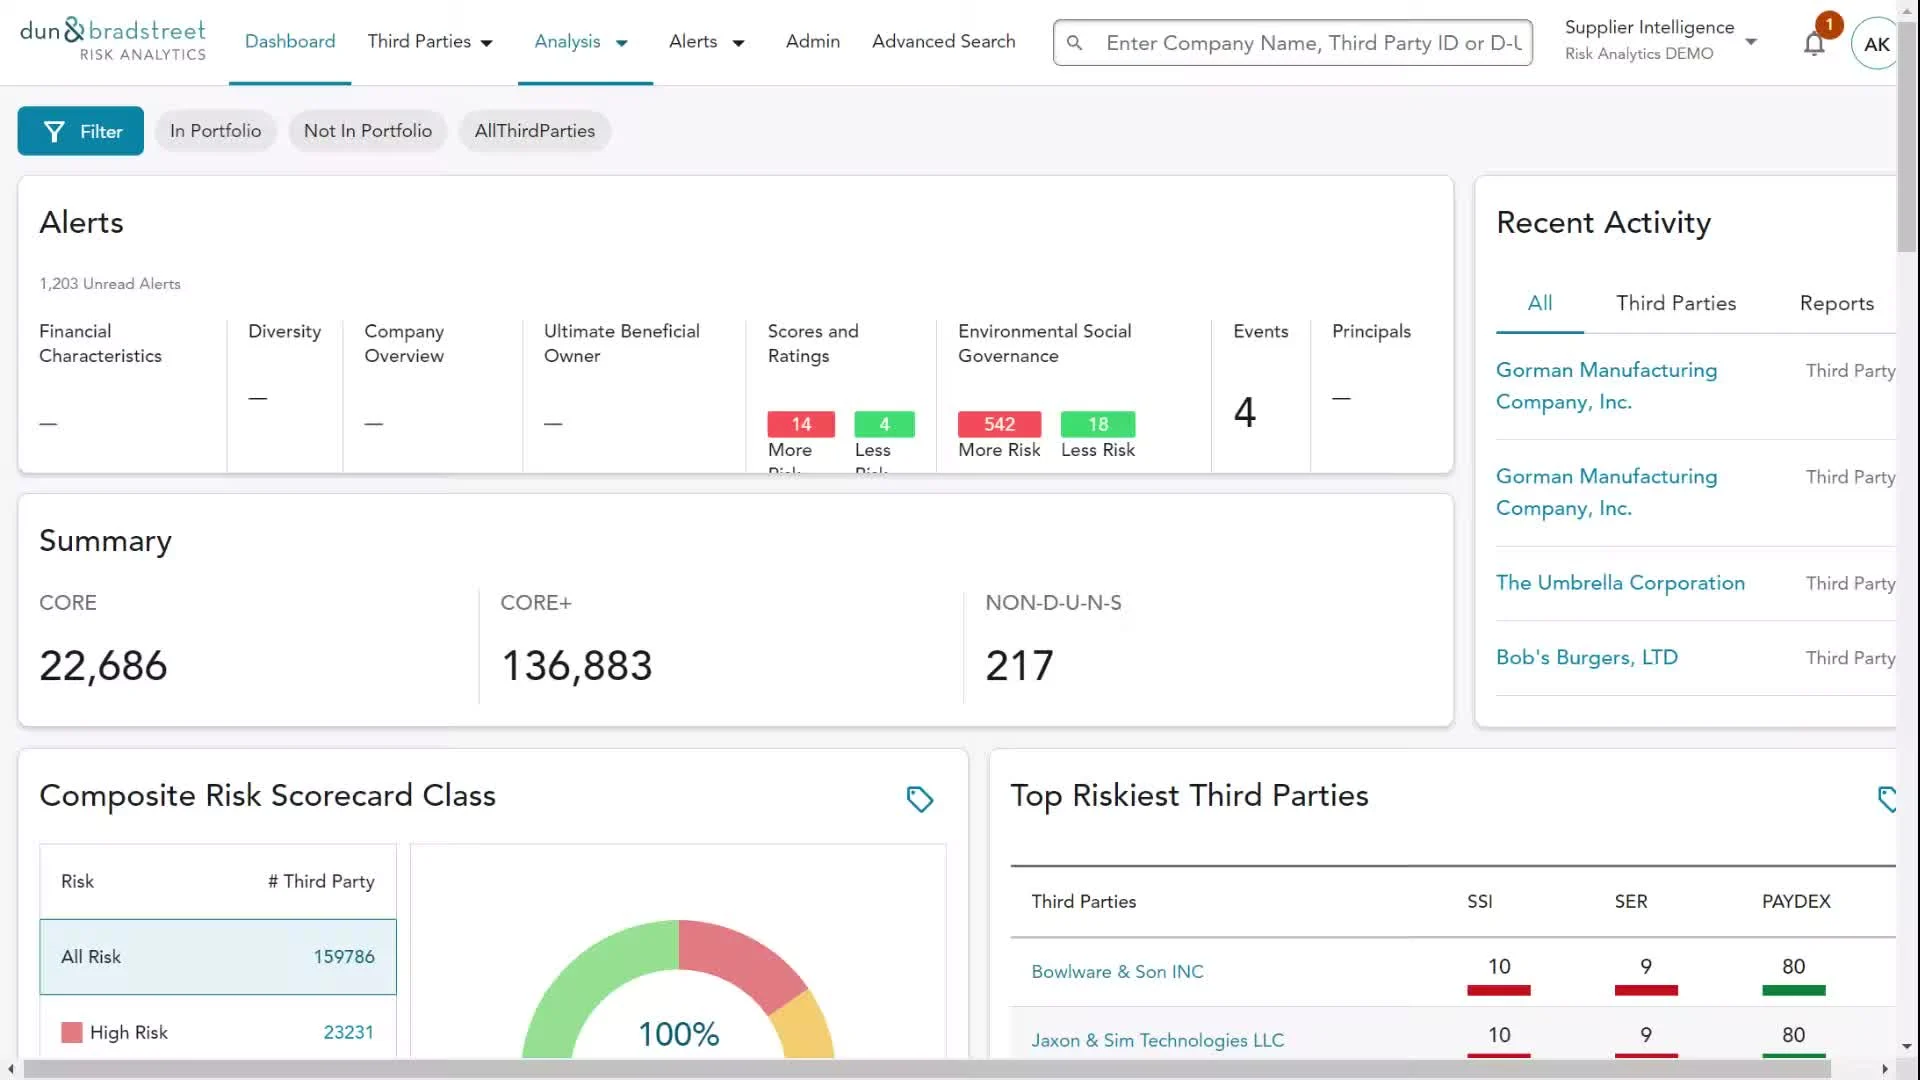Expand the Third Parties dropdown menu

pyautogui.click(x=430, y=42)
